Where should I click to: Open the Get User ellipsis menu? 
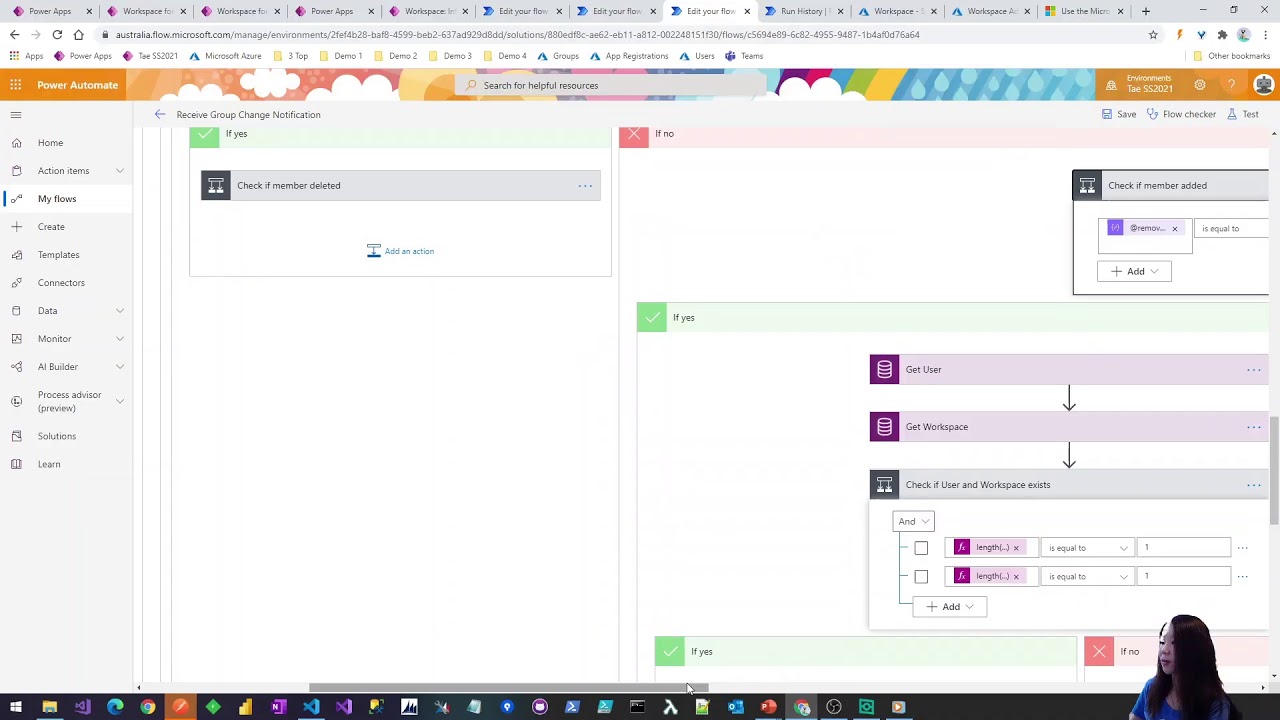coord(1253,370)
